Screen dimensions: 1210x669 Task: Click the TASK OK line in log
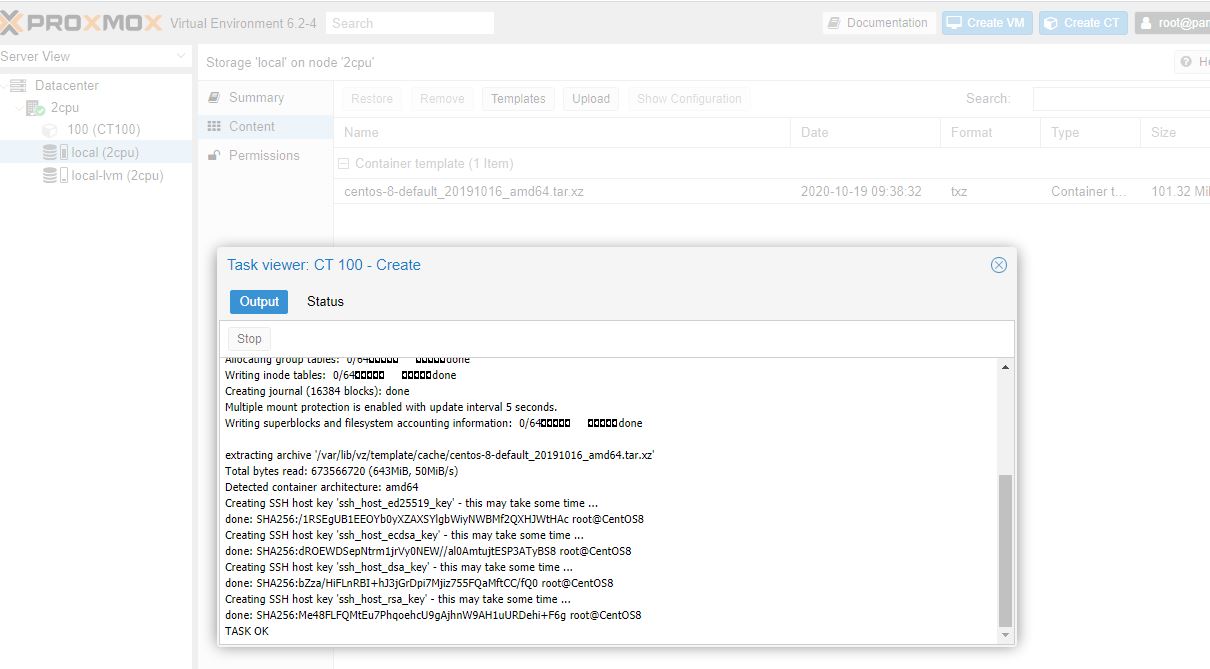click(247, 632)
